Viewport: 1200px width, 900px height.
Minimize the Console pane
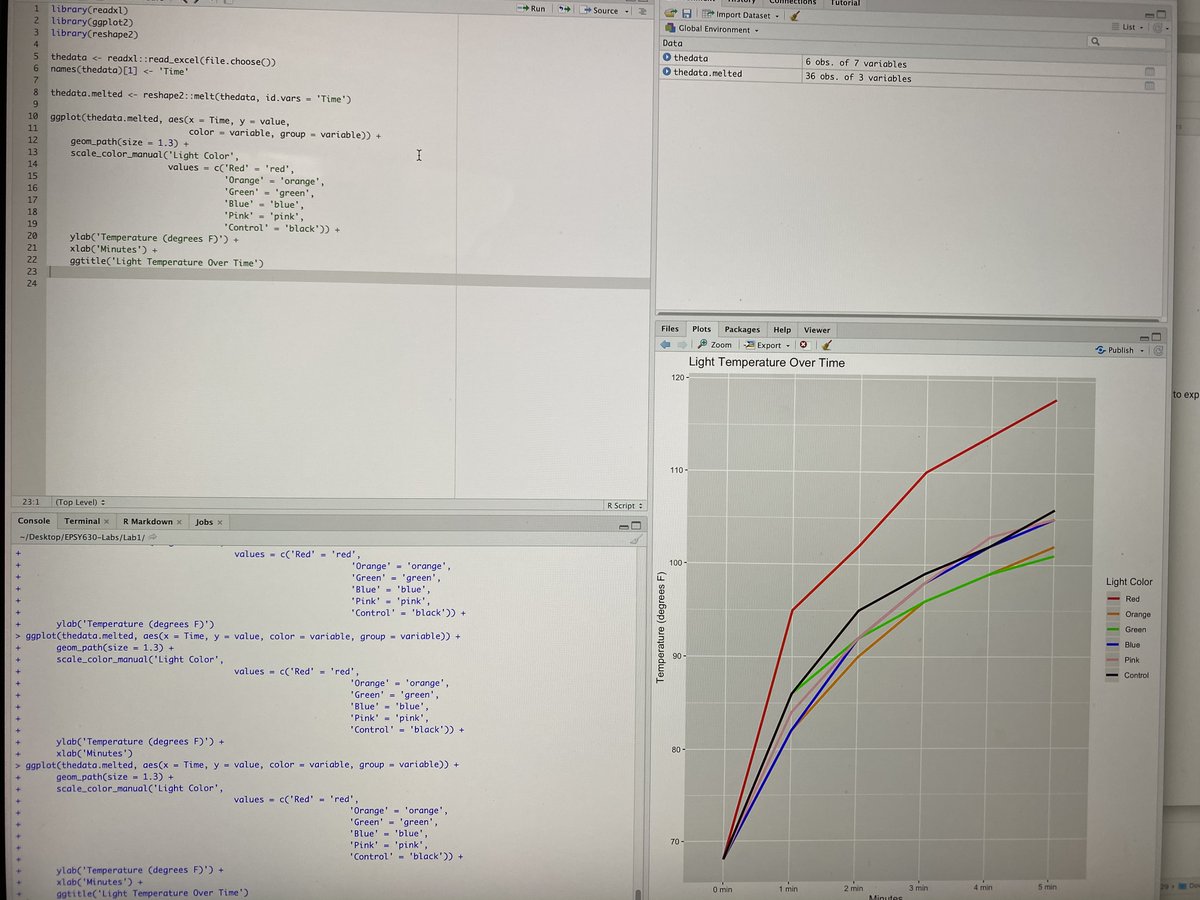point(624,526)
